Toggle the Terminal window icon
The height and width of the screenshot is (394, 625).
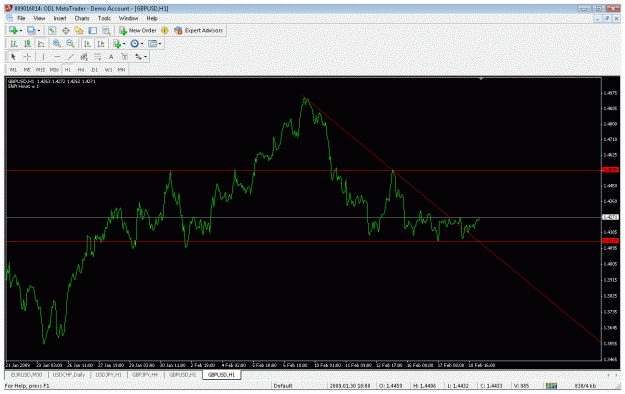coord(92,31)
